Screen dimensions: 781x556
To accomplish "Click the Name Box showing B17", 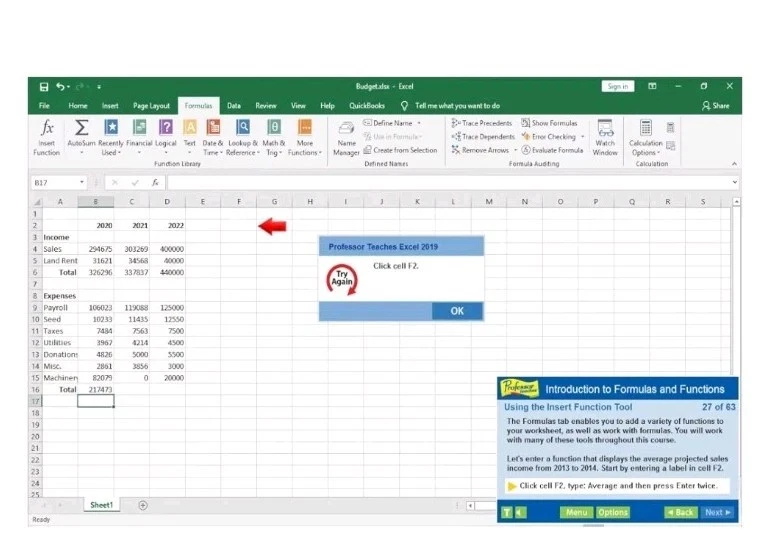I will click(x=54, y=183).
